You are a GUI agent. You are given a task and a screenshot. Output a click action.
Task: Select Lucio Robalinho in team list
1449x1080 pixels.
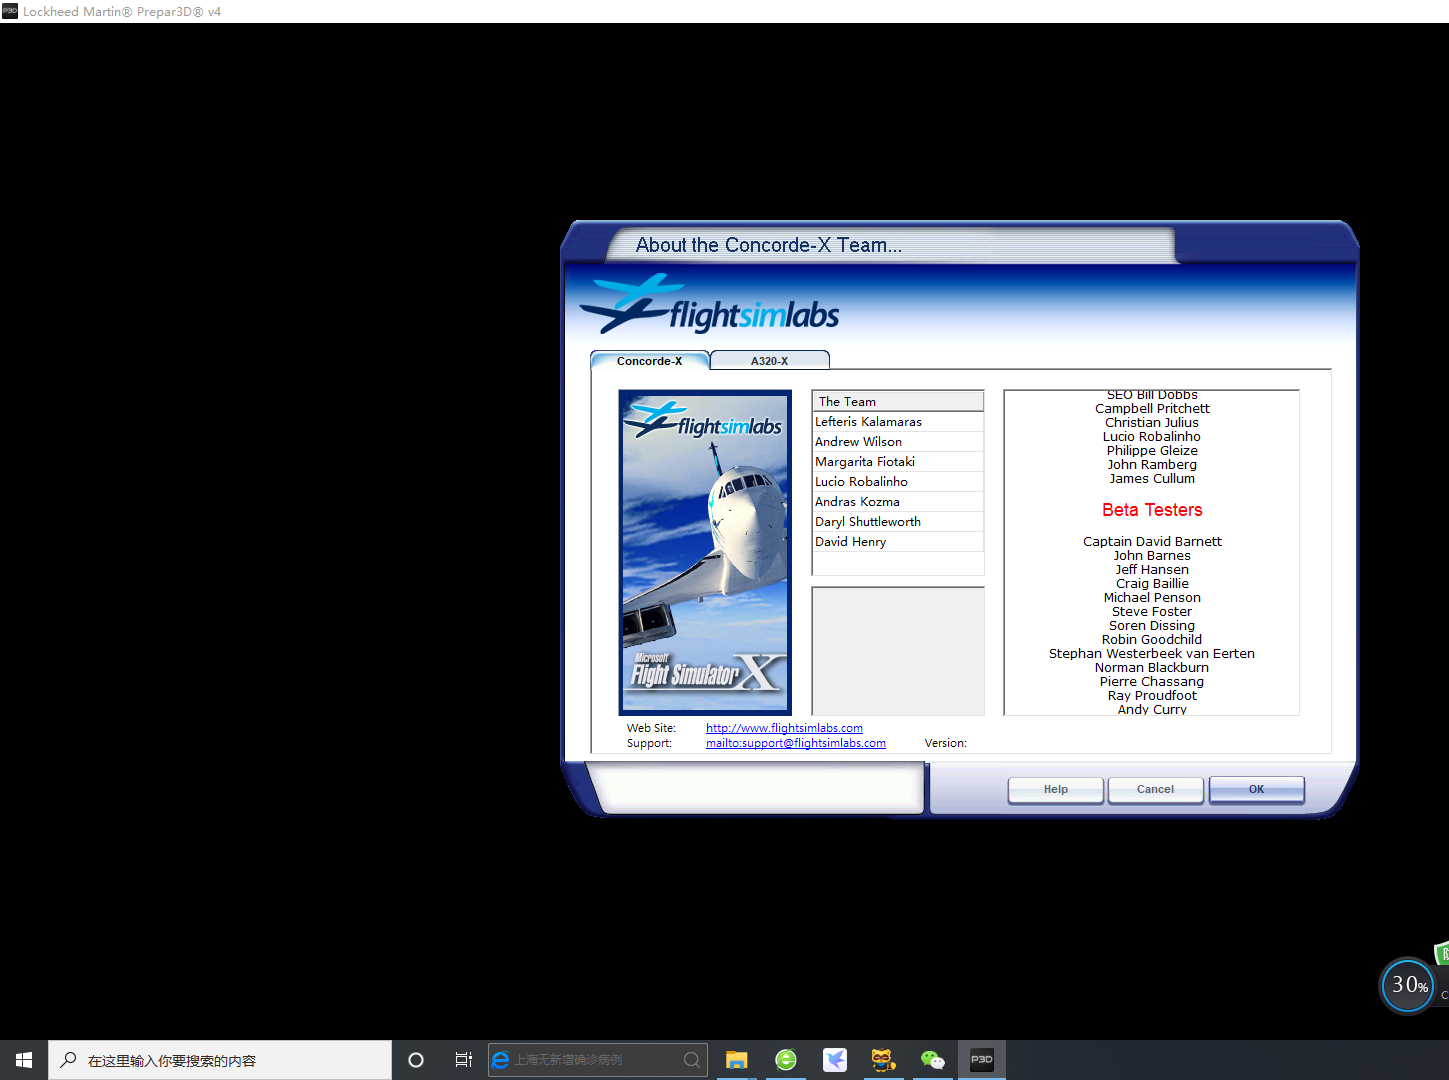tap(898, 482)
